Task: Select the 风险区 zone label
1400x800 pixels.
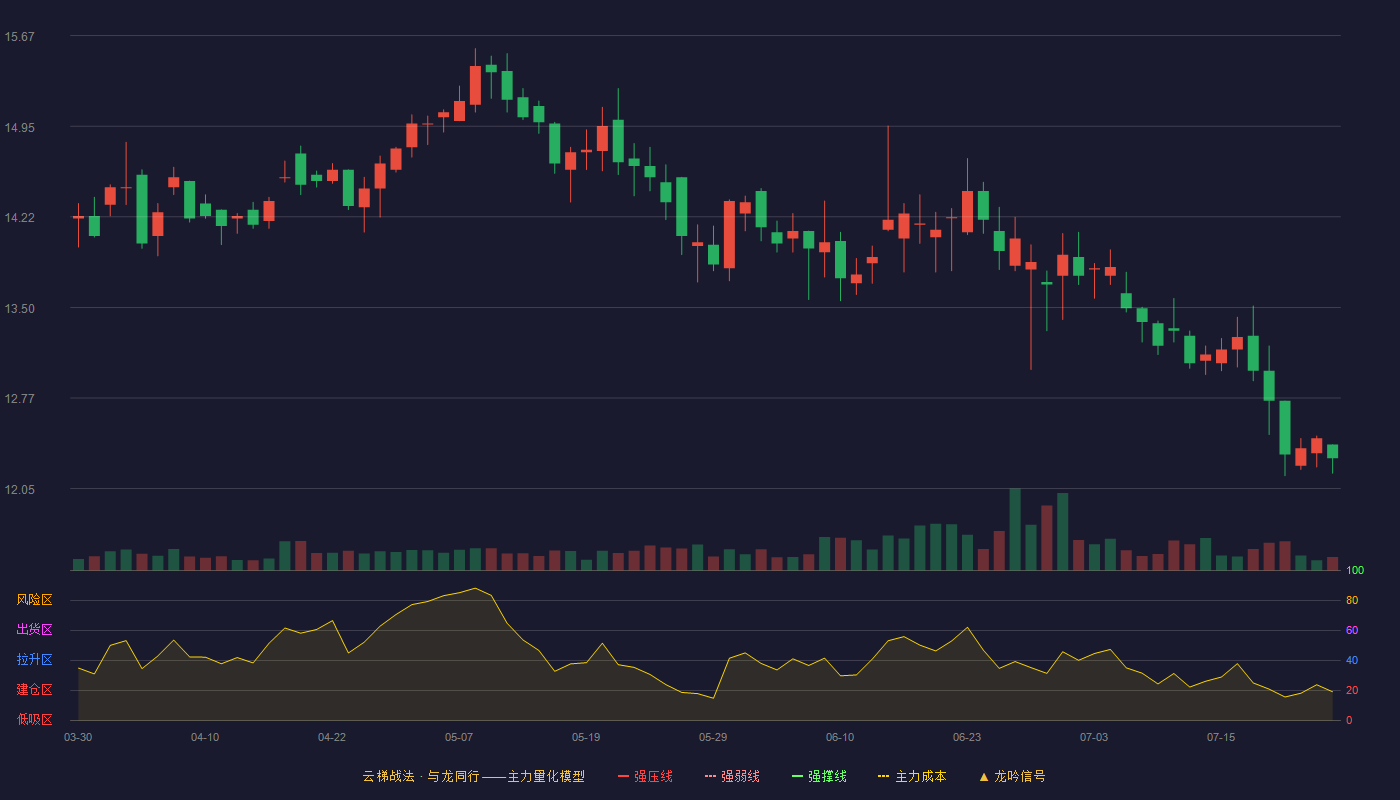Action: [x=34, y=600]
